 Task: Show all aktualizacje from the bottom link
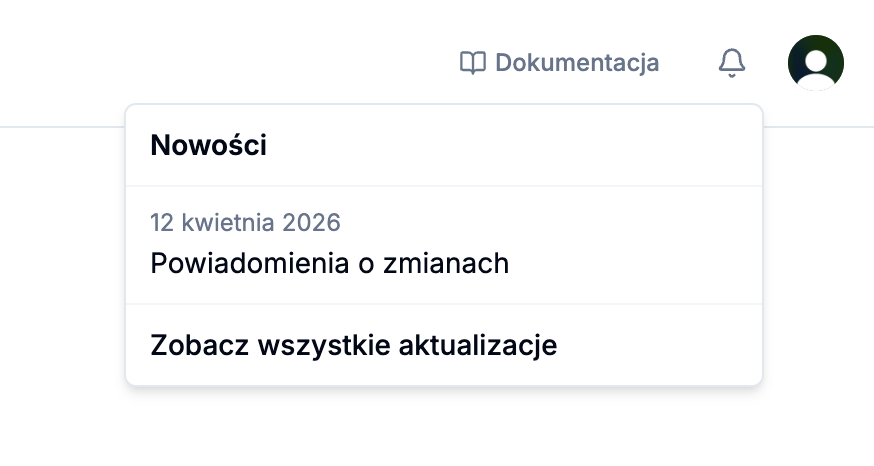[x=353, y=345]
